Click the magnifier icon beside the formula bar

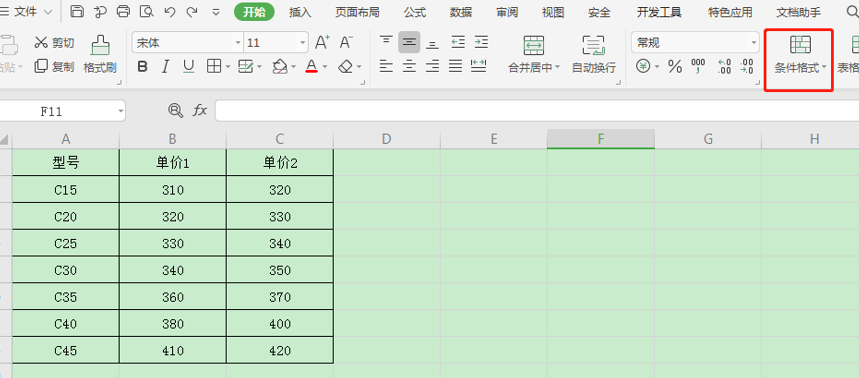pos(175,111)
